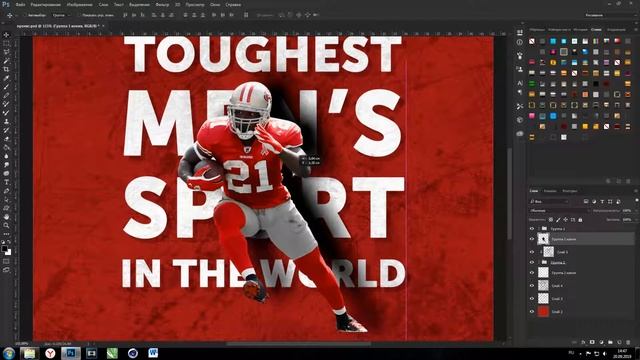640x360 pixels.
Task: Open Yandex browser from the taskbar
Action: click(x=50, y=353)
